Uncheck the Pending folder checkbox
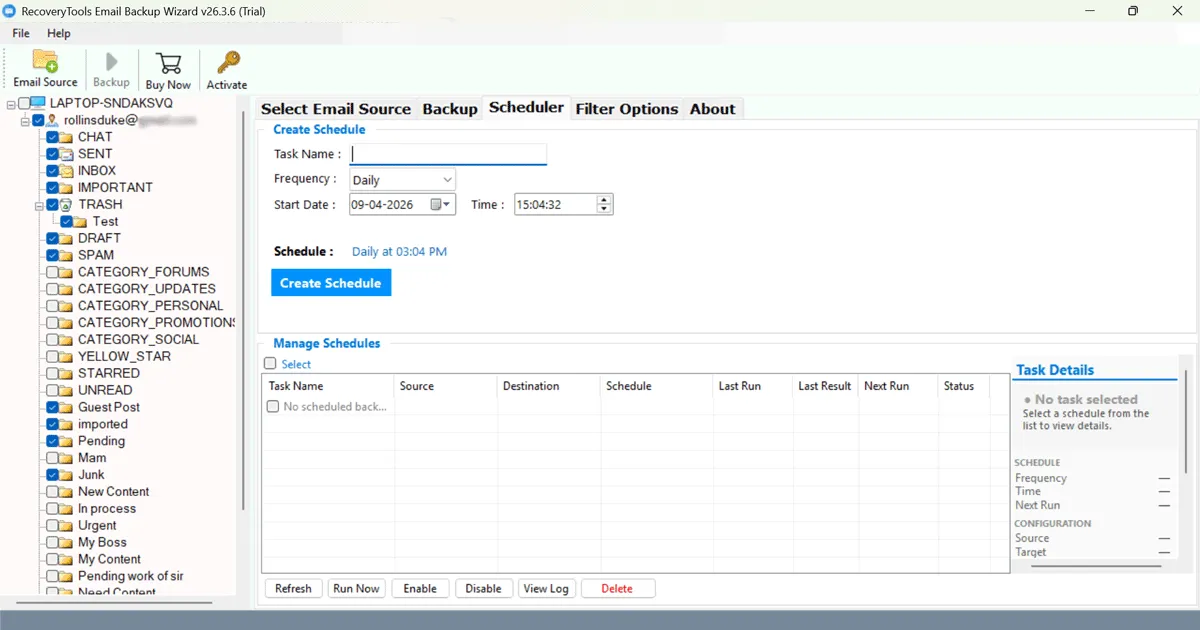This screenshot has width=1200, height=630. click(52, 441)
